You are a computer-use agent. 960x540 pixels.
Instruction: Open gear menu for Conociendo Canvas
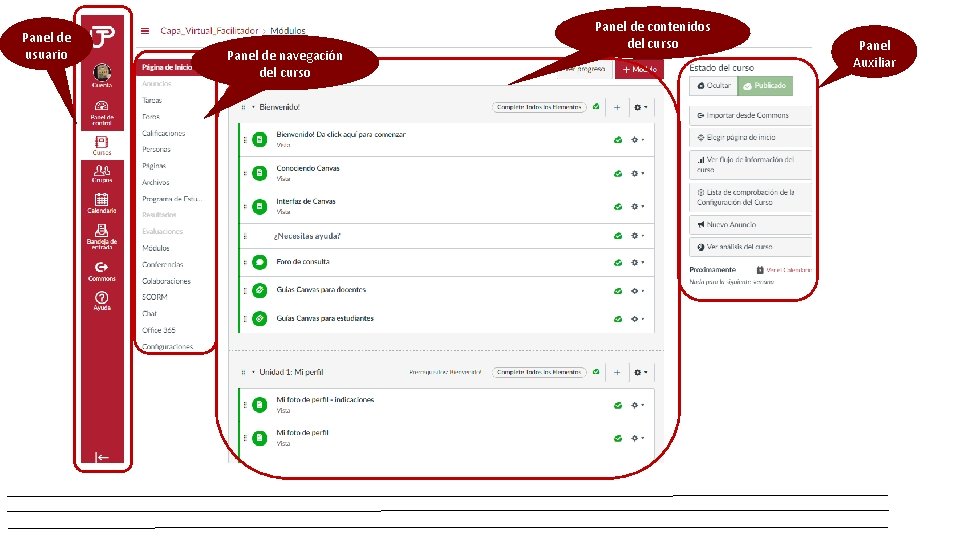tap(637, 173)
